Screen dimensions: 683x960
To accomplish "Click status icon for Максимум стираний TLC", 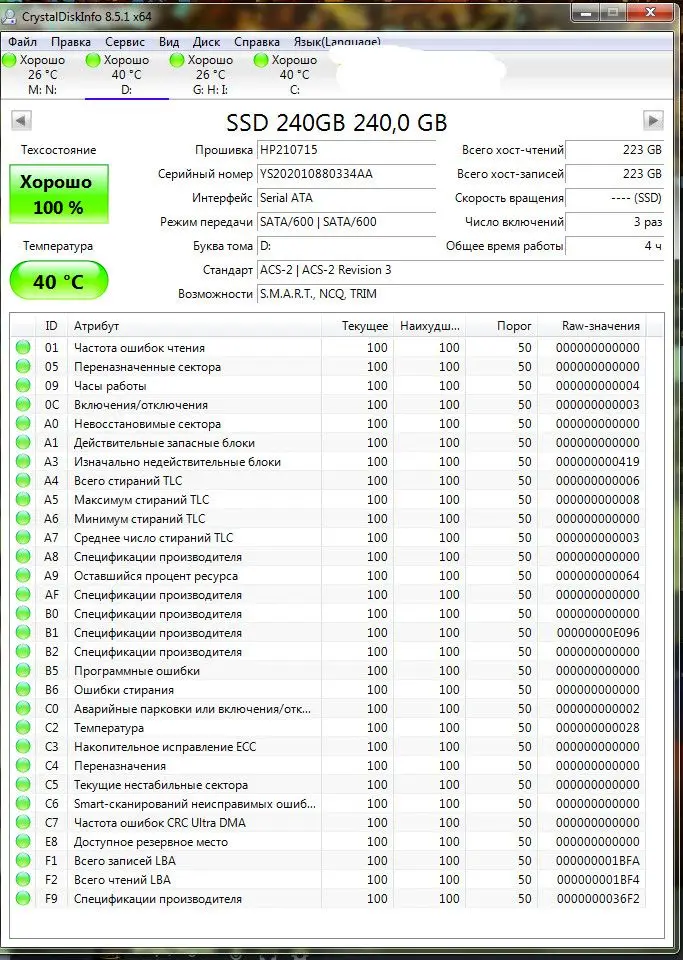I will click(x=23, y=499).
